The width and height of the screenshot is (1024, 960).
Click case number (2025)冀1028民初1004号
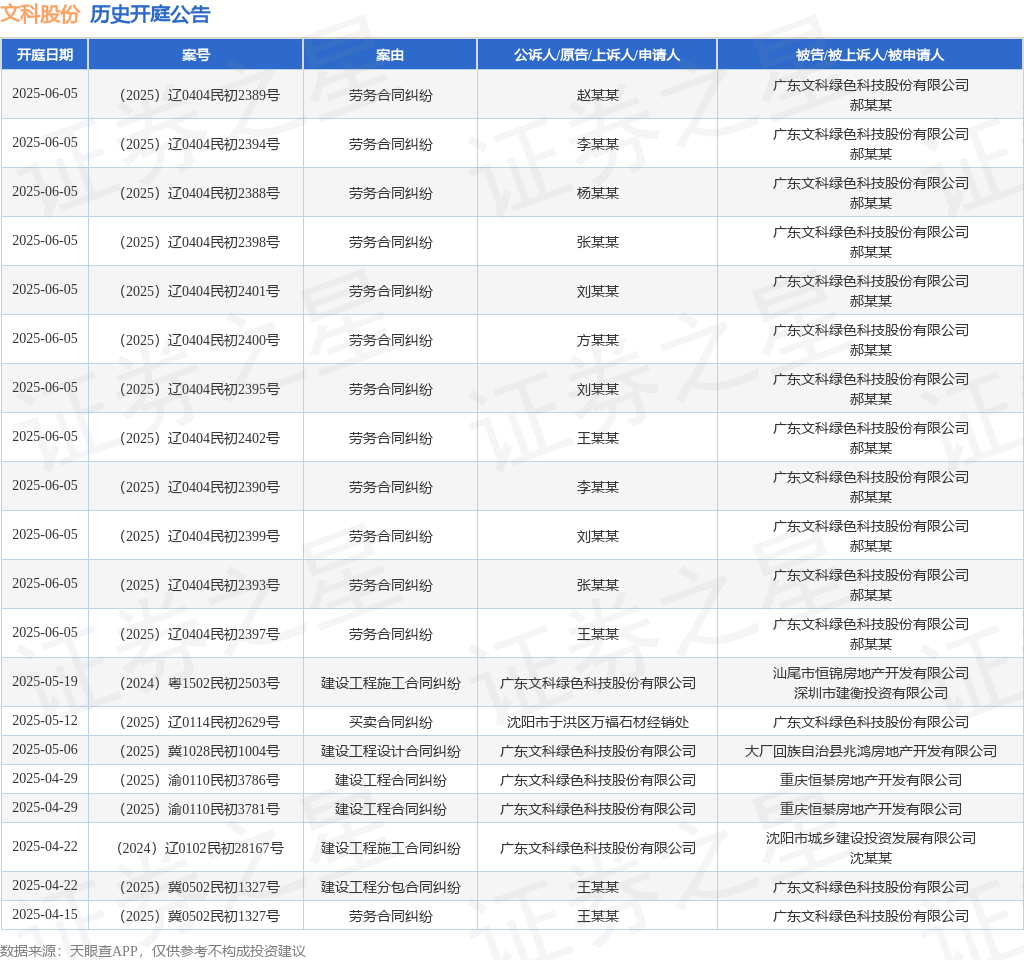tap(199, 751)
